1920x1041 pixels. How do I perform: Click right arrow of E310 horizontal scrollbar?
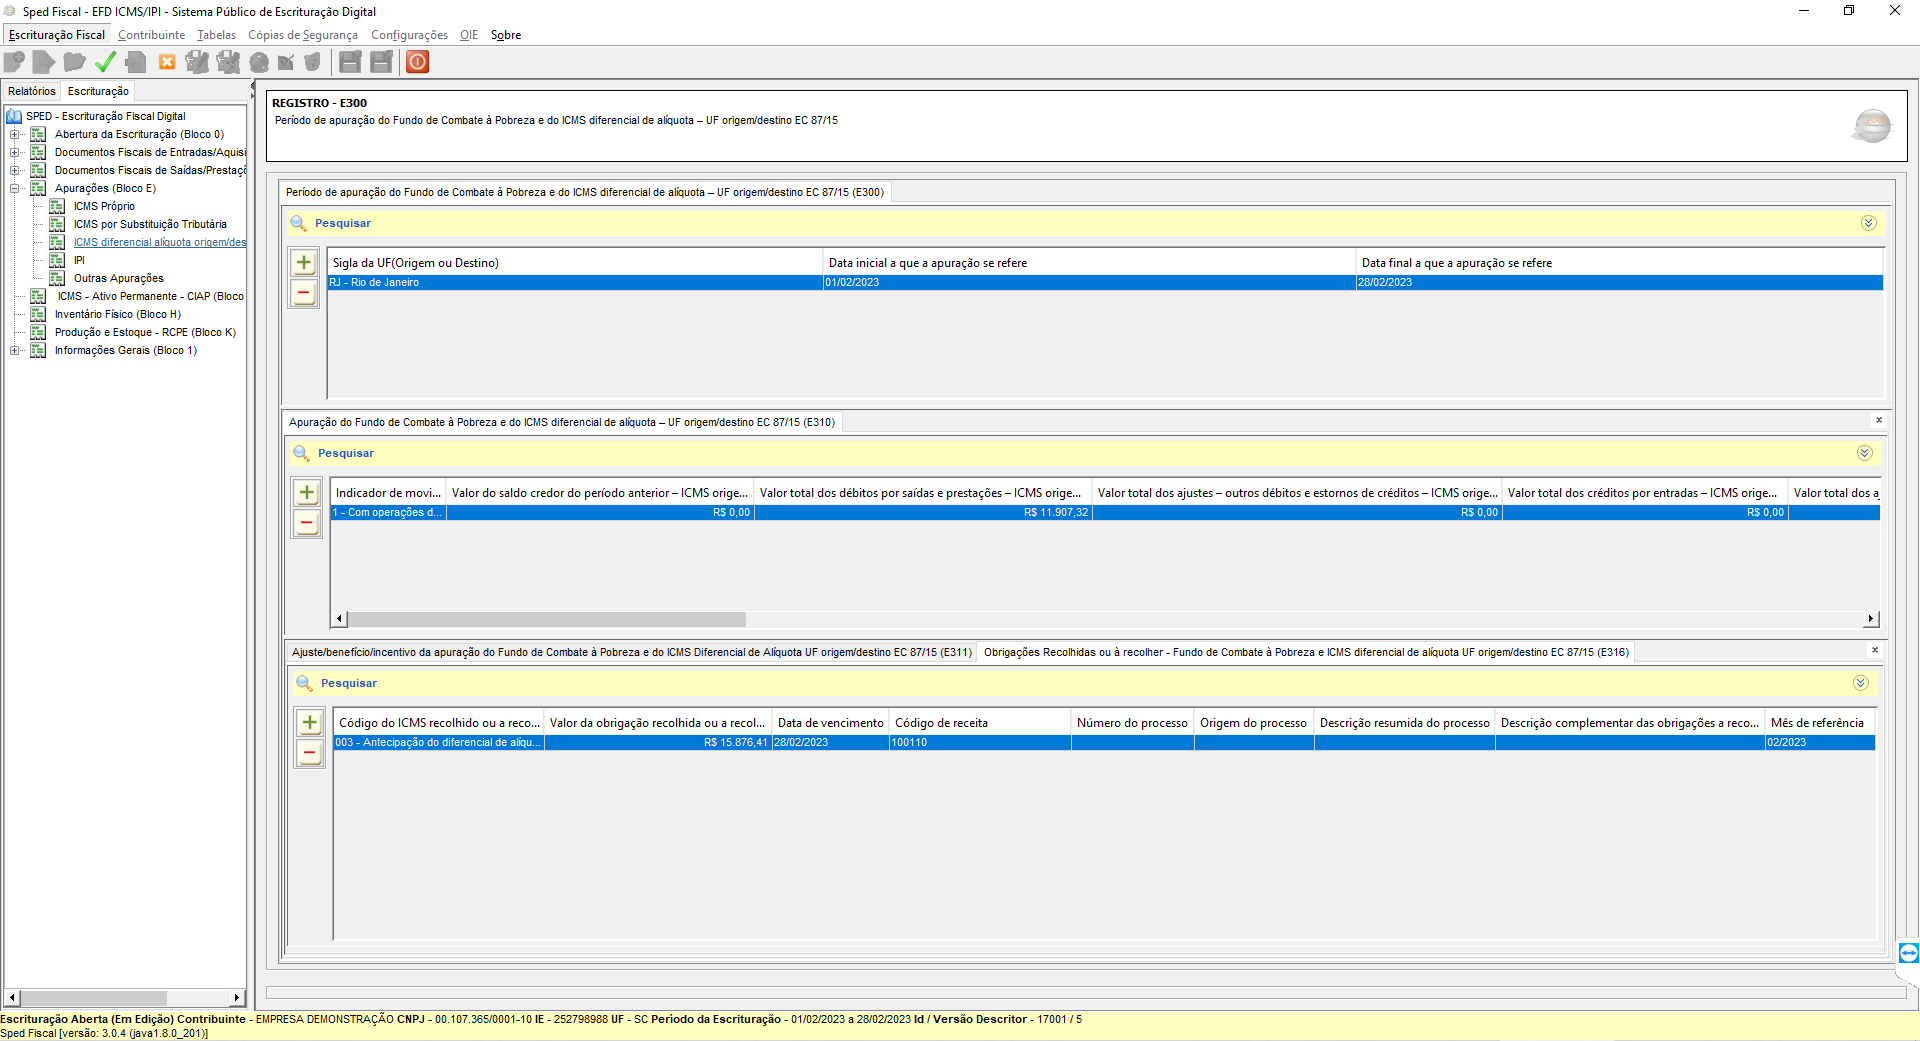(1871, 619)
